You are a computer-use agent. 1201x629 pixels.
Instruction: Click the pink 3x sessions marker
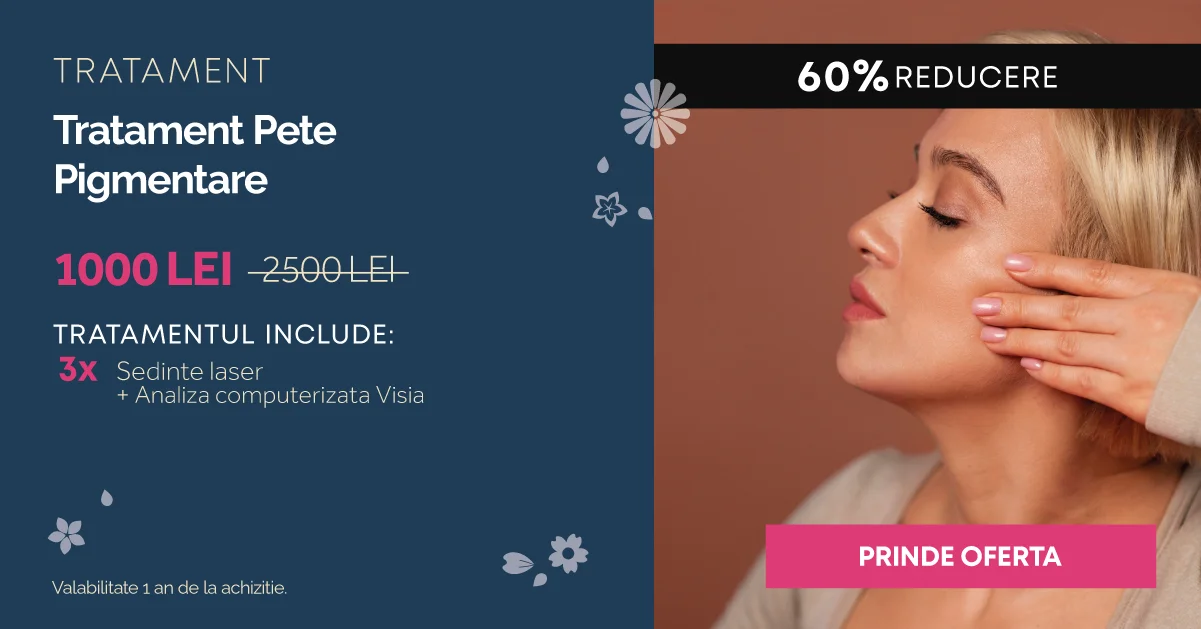77,370
